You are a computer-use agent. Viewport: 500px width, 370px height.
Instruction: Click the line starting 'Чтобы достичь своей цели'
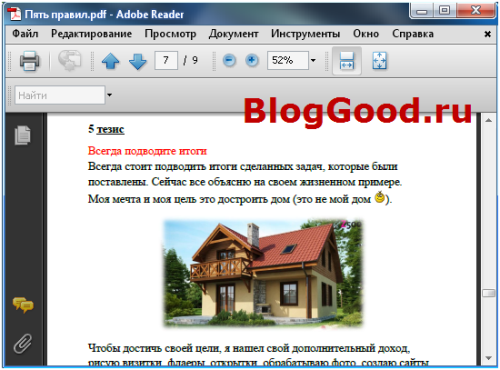249,348
